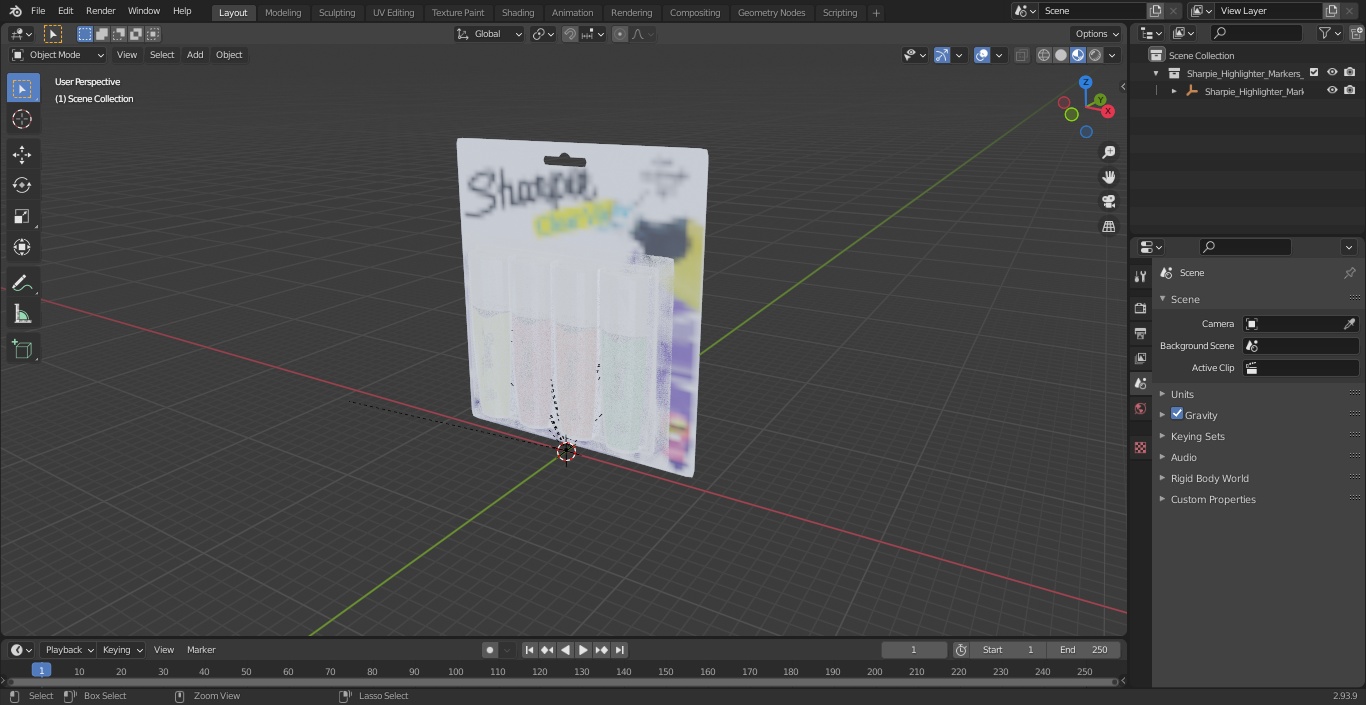Open the World properties tab

click(1140, 409)
